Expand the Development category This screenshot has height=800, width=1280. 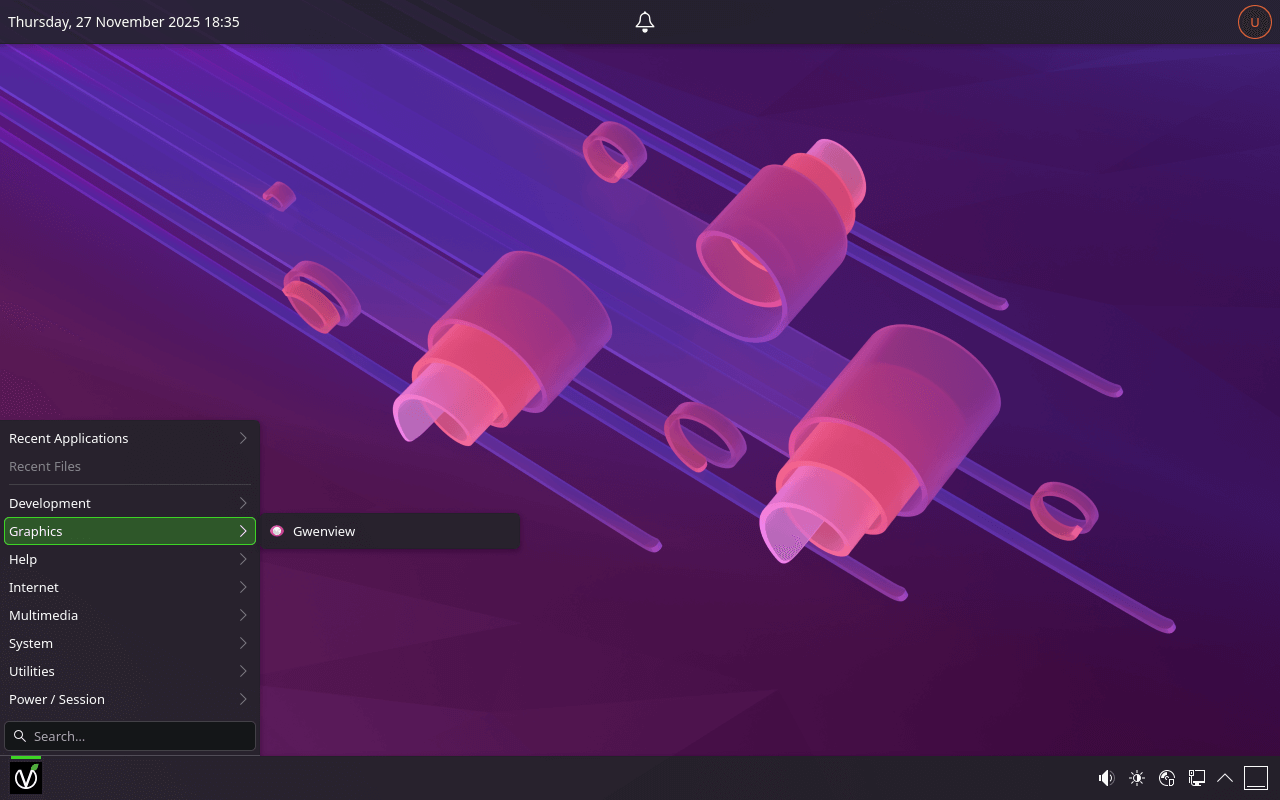[129, 503]
